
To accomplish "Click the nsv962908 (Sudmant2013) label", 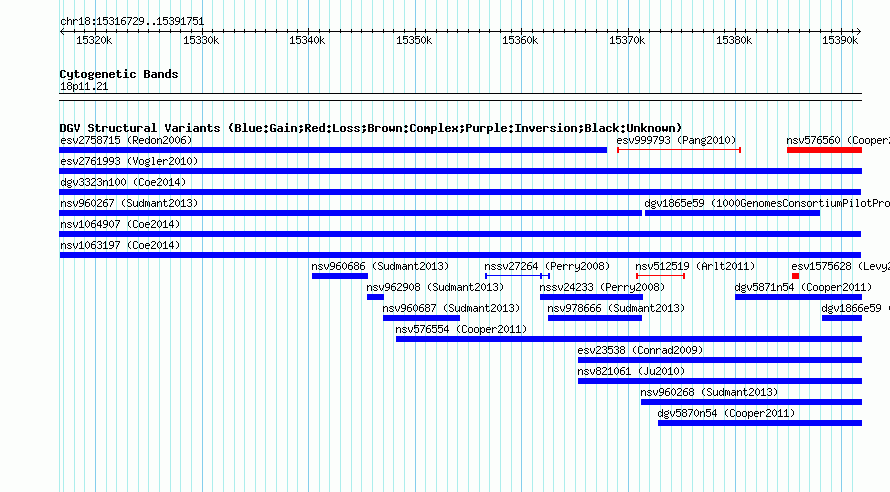I will click(435, 287).
